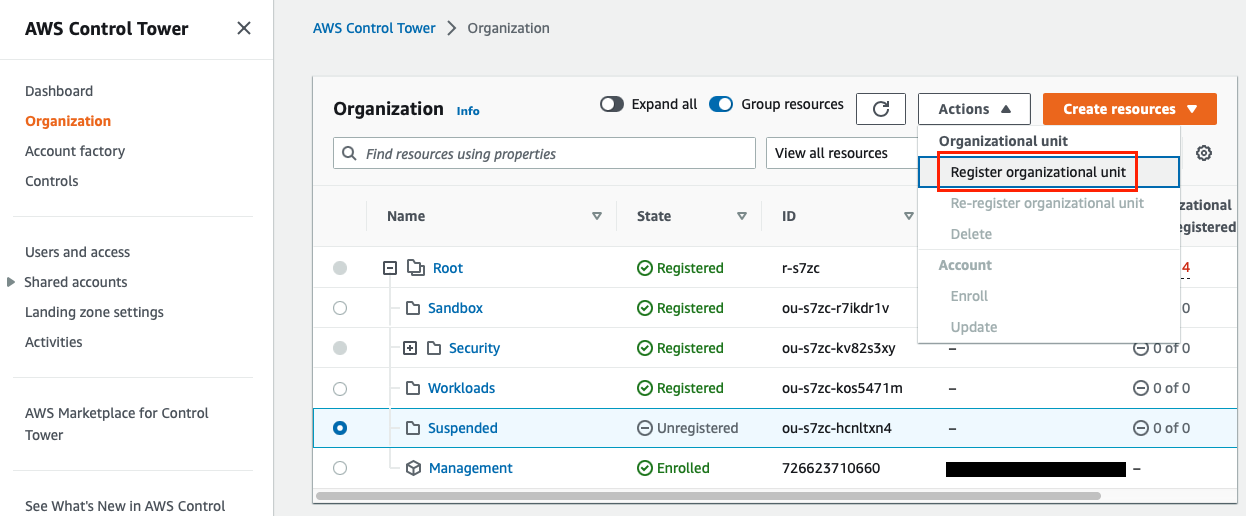Choose Register organizational unit
This screenshot has width=1246, height=516.
click(x=1049, y=172)
